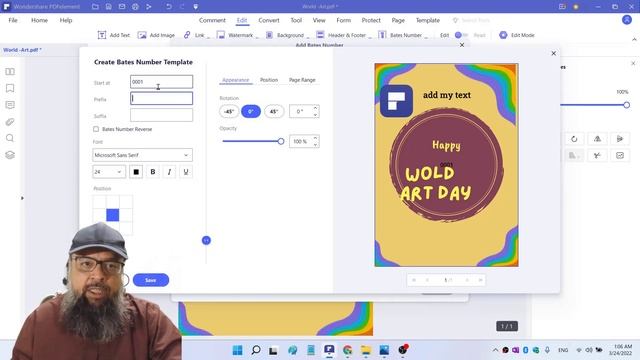
Task: Click the Header & Footer icon
Action: point(320,35)
